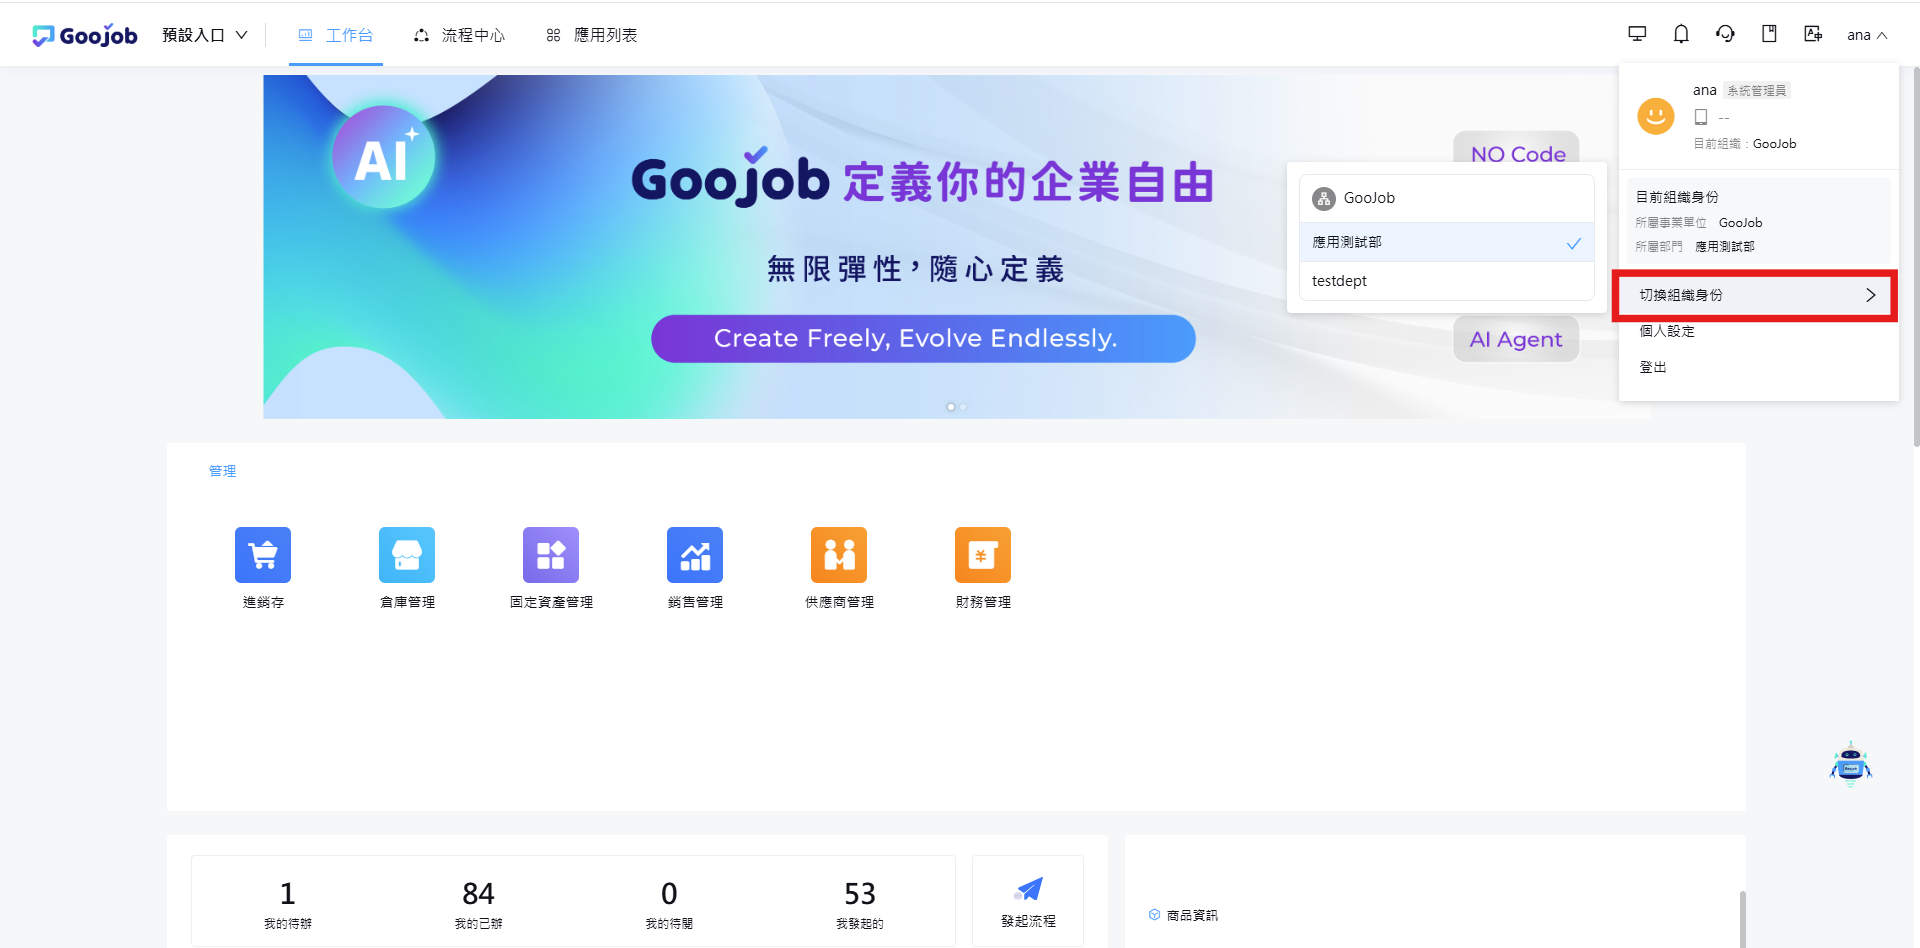Expand 切換組織身份 submenu
1920x948 pixels.
1757,295
